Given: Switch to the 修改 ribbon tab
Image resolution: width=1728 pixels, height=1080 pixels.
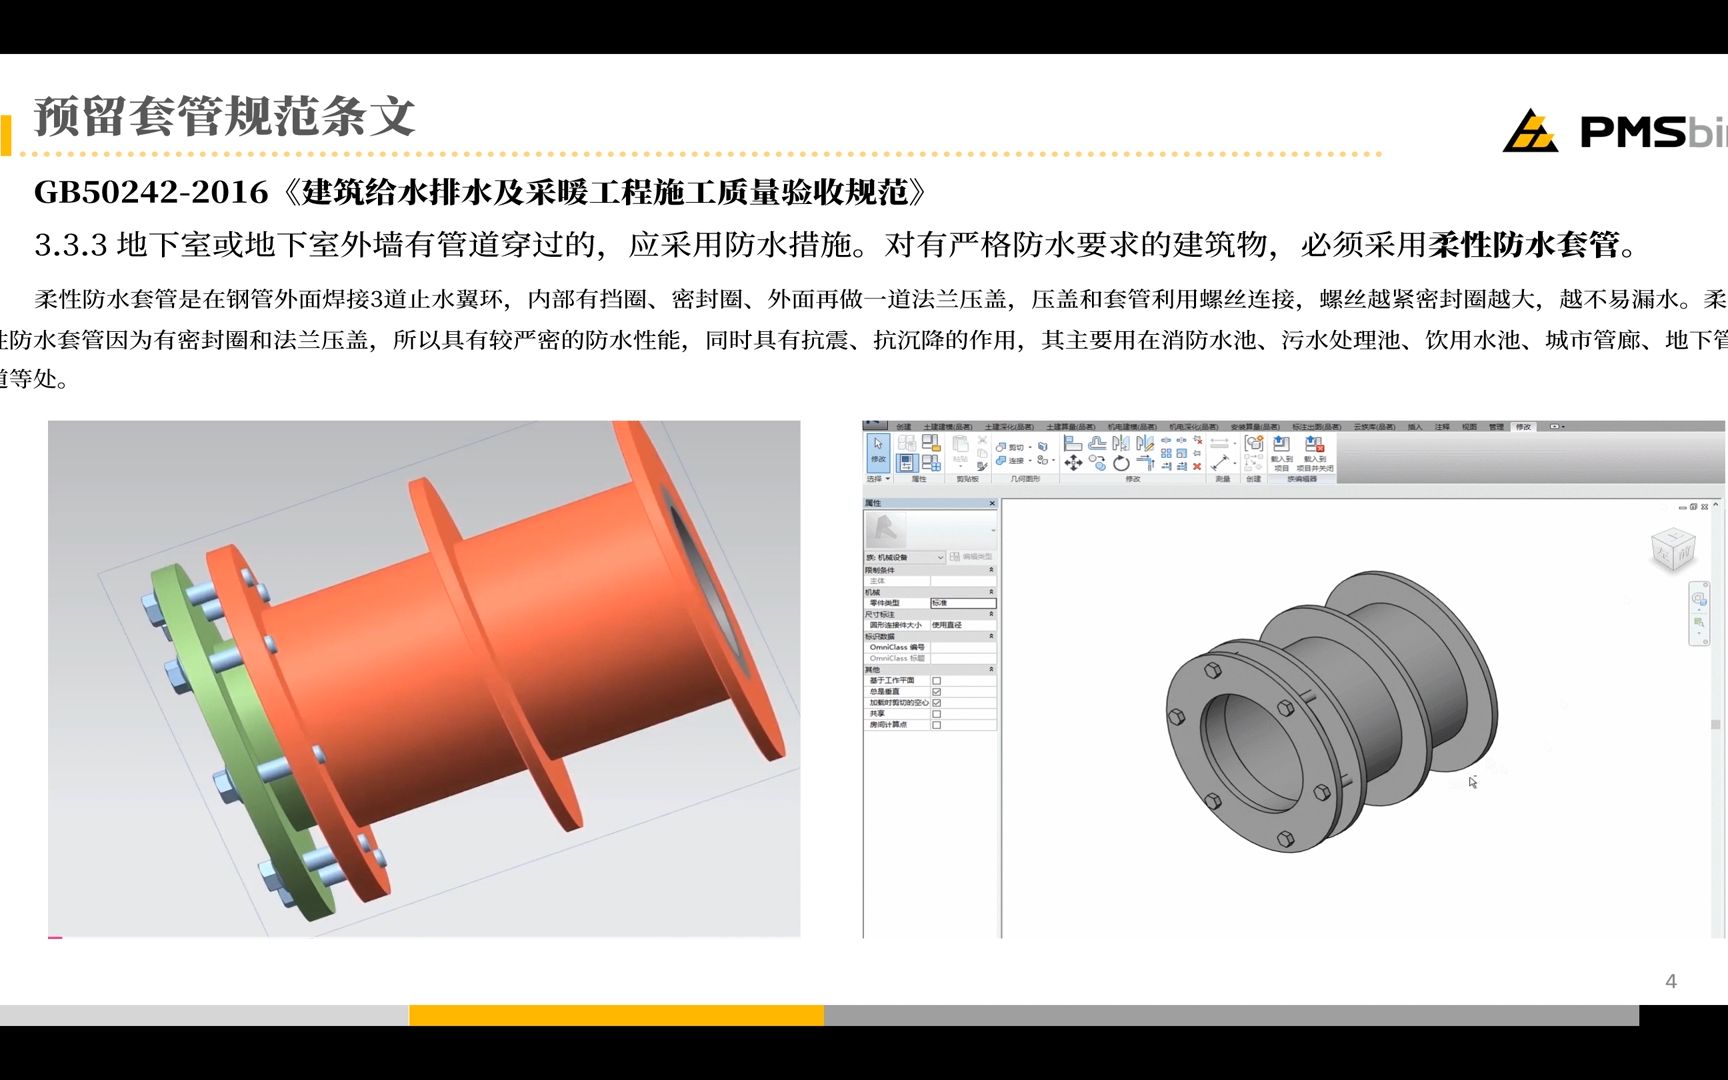Looking at the screenshot, I should [x=1523, y=427].
